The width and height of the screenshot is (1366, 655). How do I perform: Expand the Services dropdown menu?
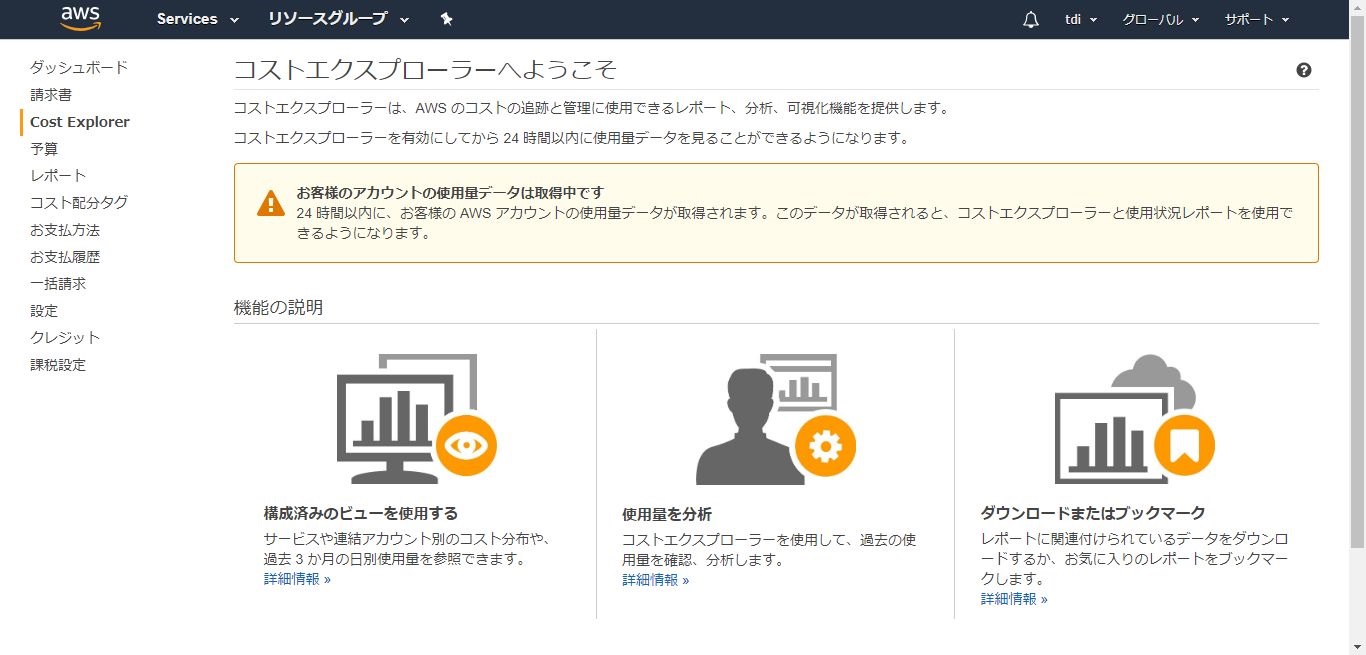point(197,19)
